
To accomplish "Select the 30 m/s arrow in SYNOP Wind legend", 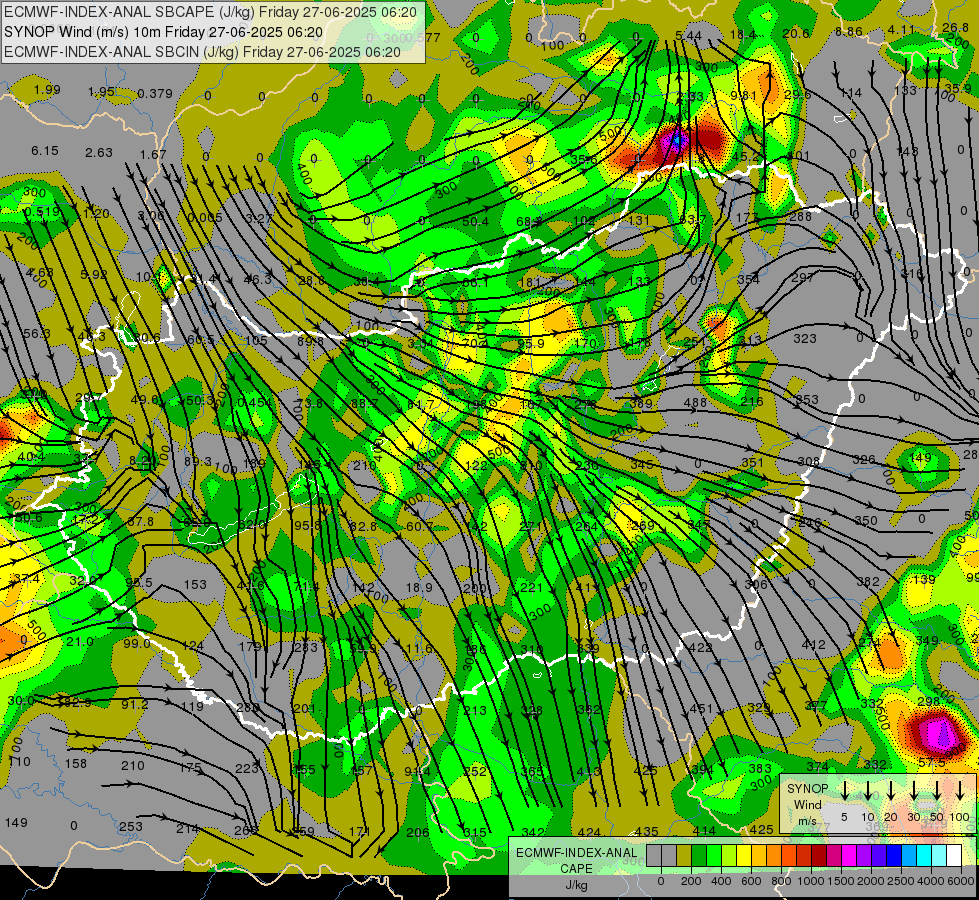I will coord(913,791).
